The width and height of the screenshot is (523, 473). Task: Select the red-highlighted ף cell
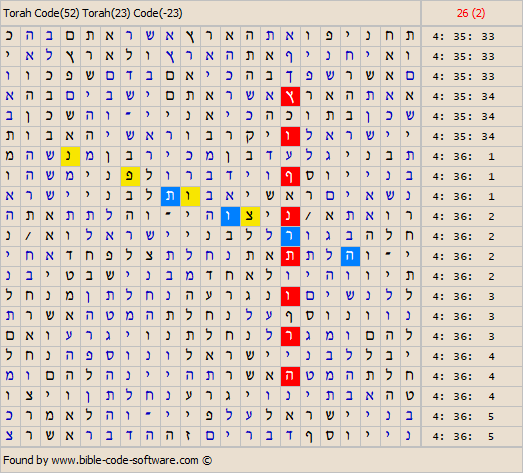(x=290, y=176)
